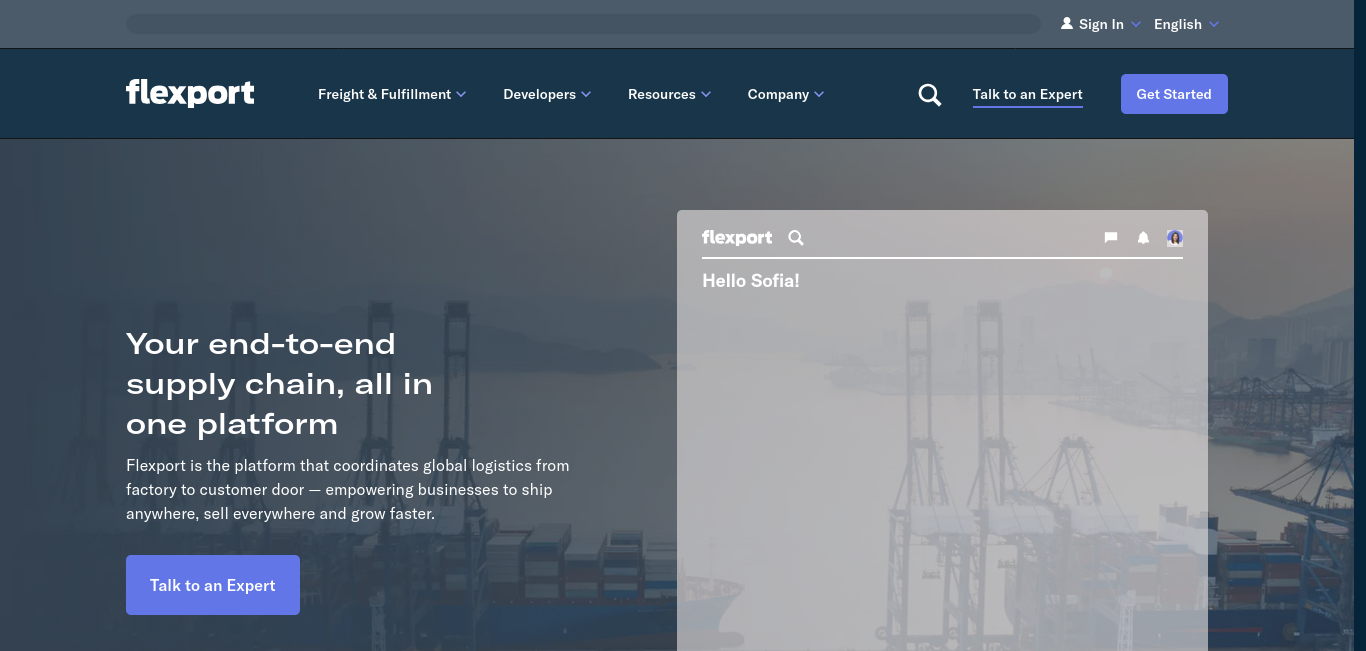
Task: Open the site search magnifier icon
Action: (930, 95)
